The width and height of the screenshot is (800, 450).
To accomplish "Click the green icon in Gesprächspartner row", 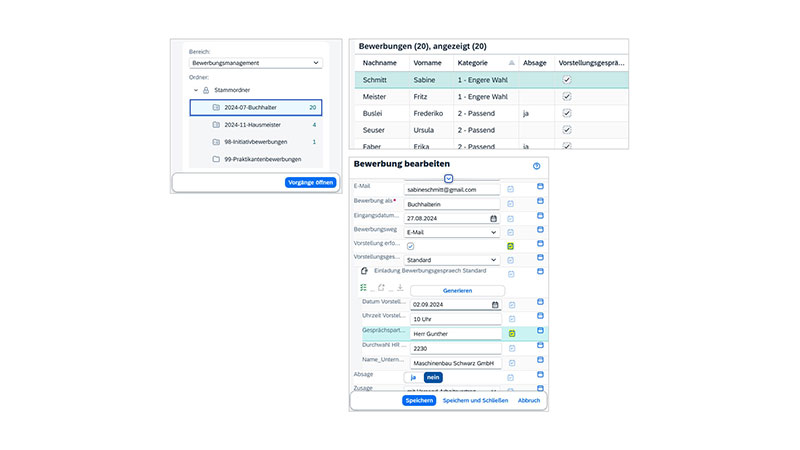I will (x=511, y=333).
